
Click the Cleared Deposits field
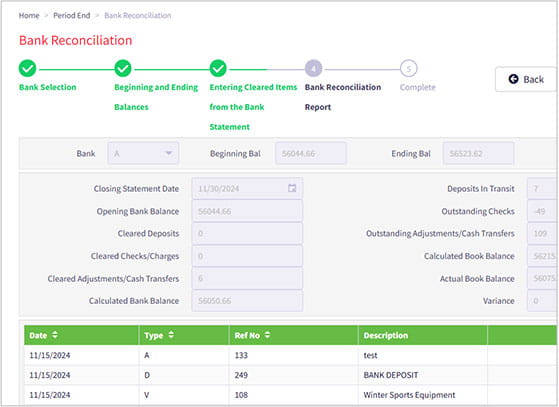[x=247, y=233]
